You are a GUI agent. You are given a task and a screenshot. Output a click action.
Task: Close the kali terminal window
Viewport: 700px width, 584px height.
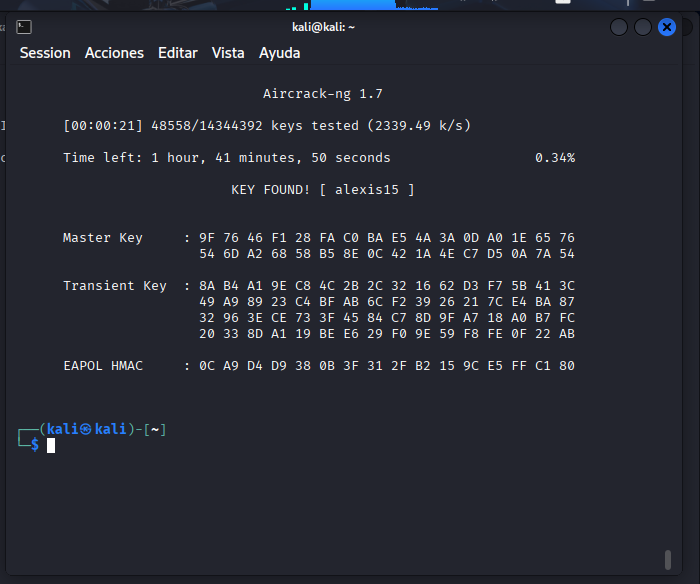click(667, 27)
